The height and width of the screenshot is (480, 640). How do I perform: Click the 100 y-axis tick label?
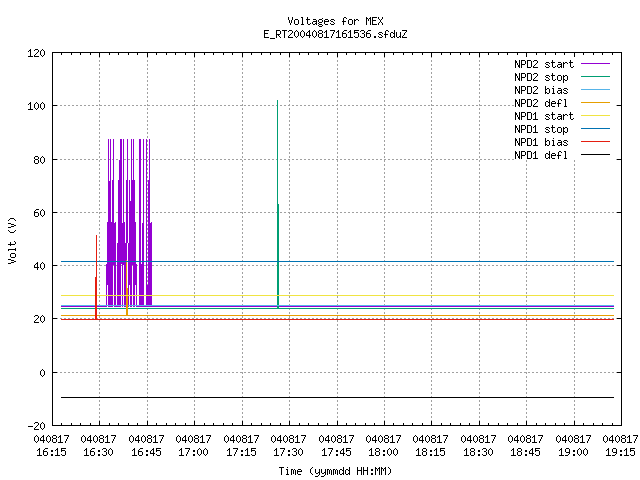[x=36, y=106]
